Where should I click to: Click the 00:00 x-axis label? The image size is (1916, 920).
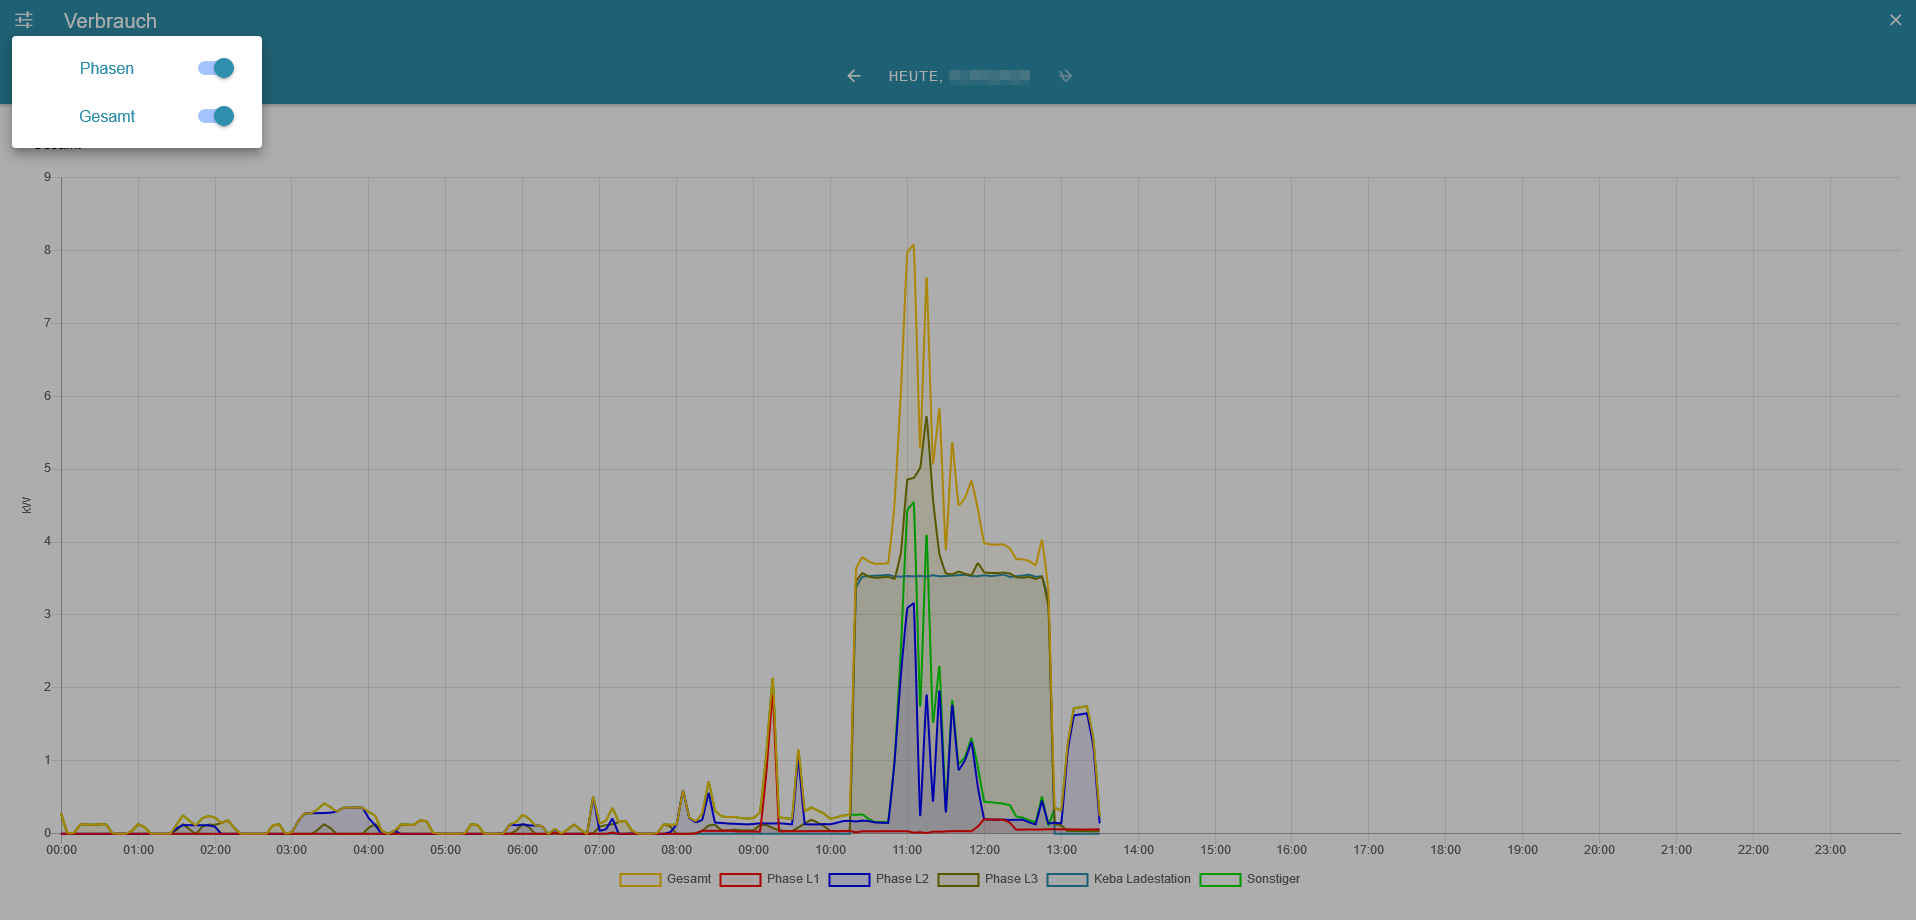[61, 850]
